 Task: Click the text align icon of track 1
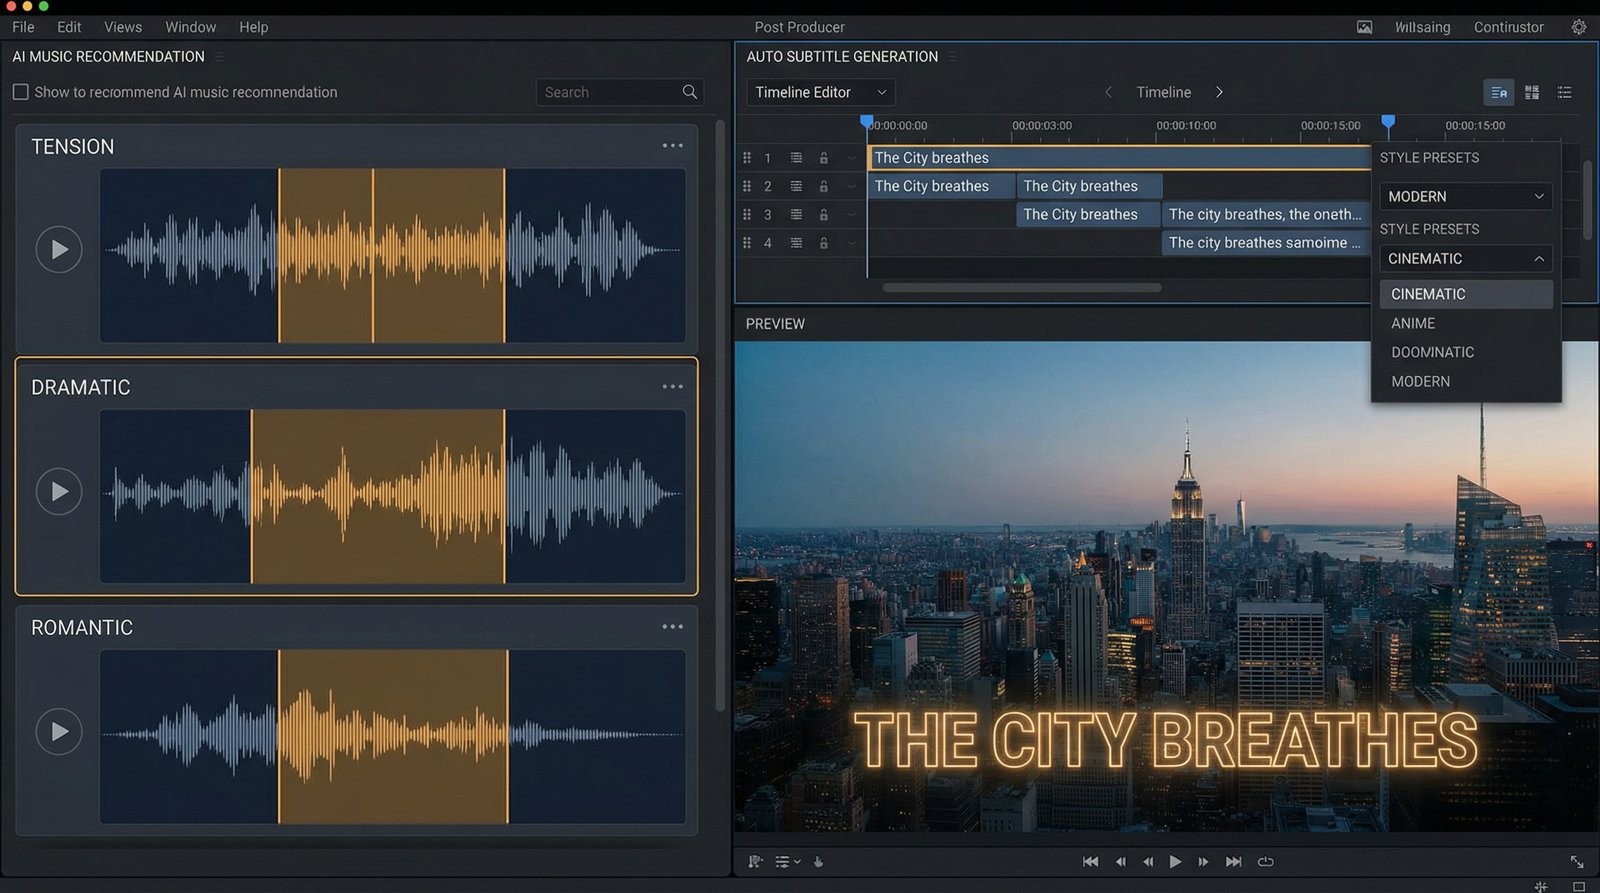pyautogui.click(x=796, y=158)
